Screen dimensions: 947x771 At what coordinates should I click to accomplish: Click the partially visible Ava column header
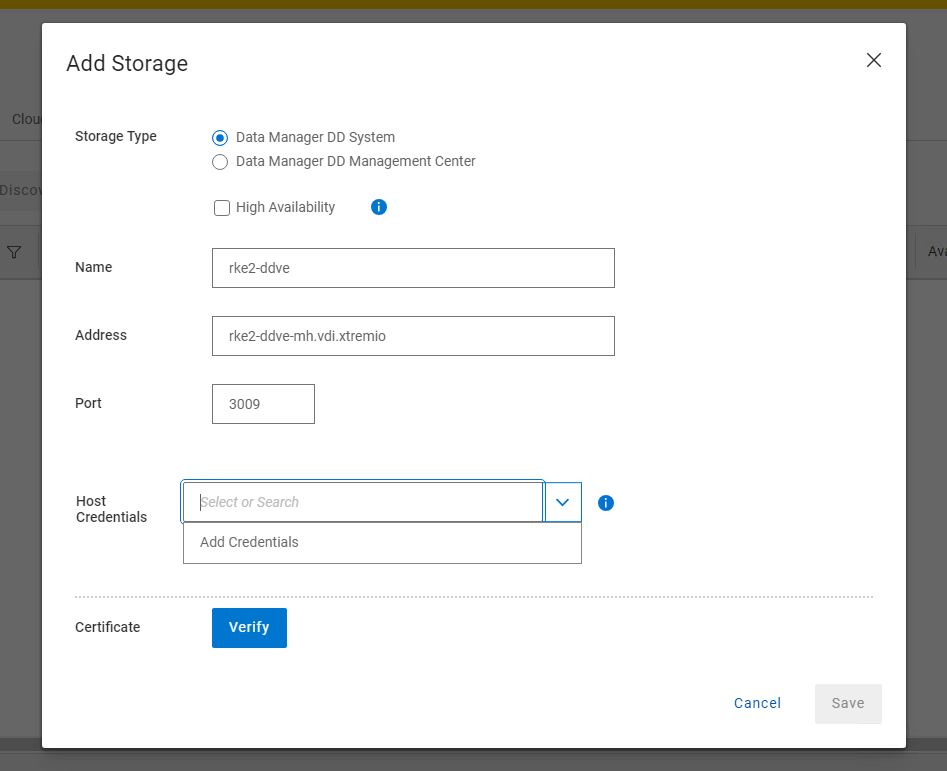[936, 252]
